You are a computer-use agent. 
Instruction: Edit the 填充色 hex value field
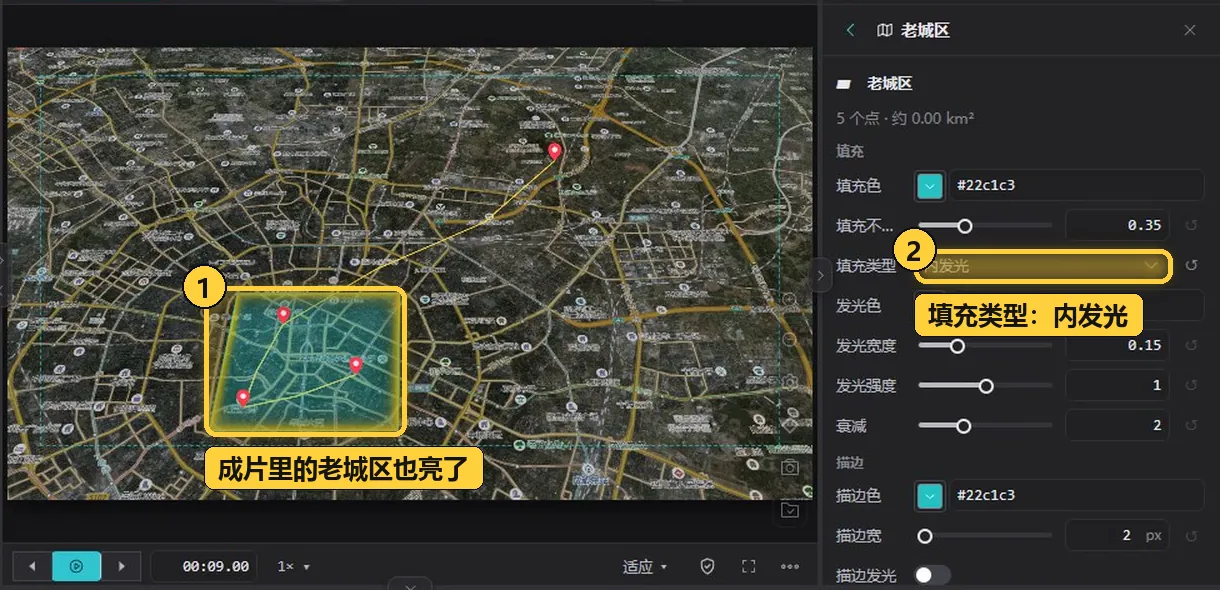1077,185
